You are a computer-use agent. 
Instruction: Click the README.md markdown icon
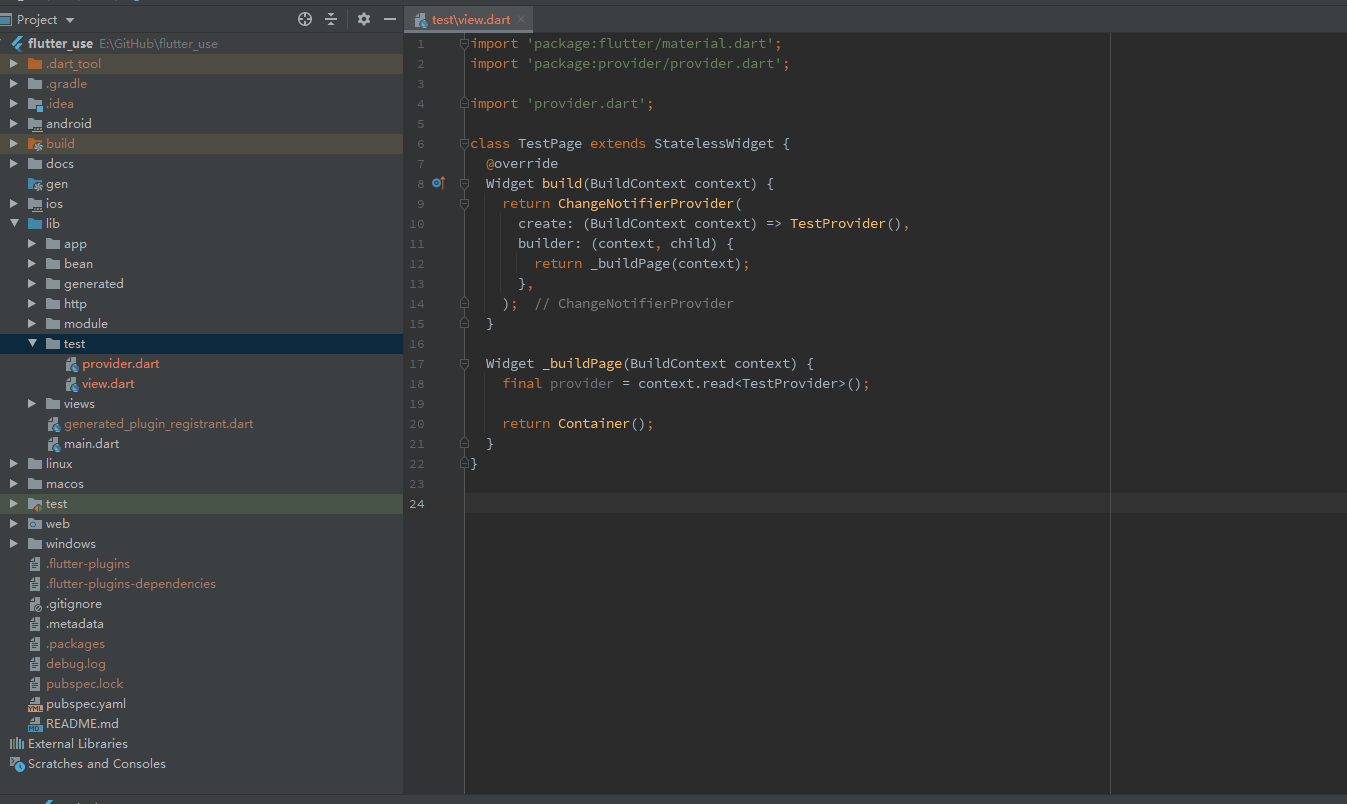click(35, 724)
